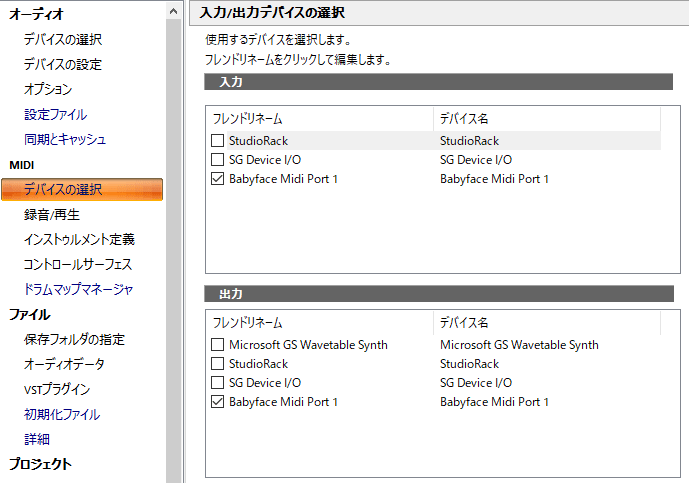The height and width of the screenshot is (483, 689).
Task: Select Microsoft GS Wavetable Synth device name cell
Action: click(519, 345)
